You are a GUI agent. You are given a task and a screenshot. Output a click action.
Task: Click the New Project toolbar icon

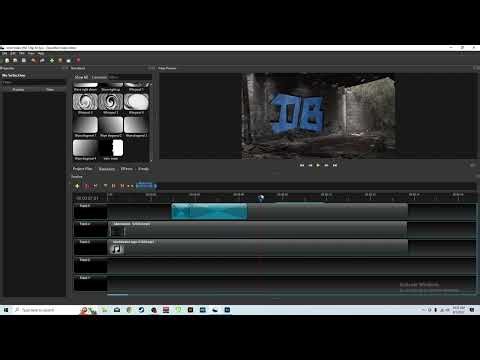(7, 60)
